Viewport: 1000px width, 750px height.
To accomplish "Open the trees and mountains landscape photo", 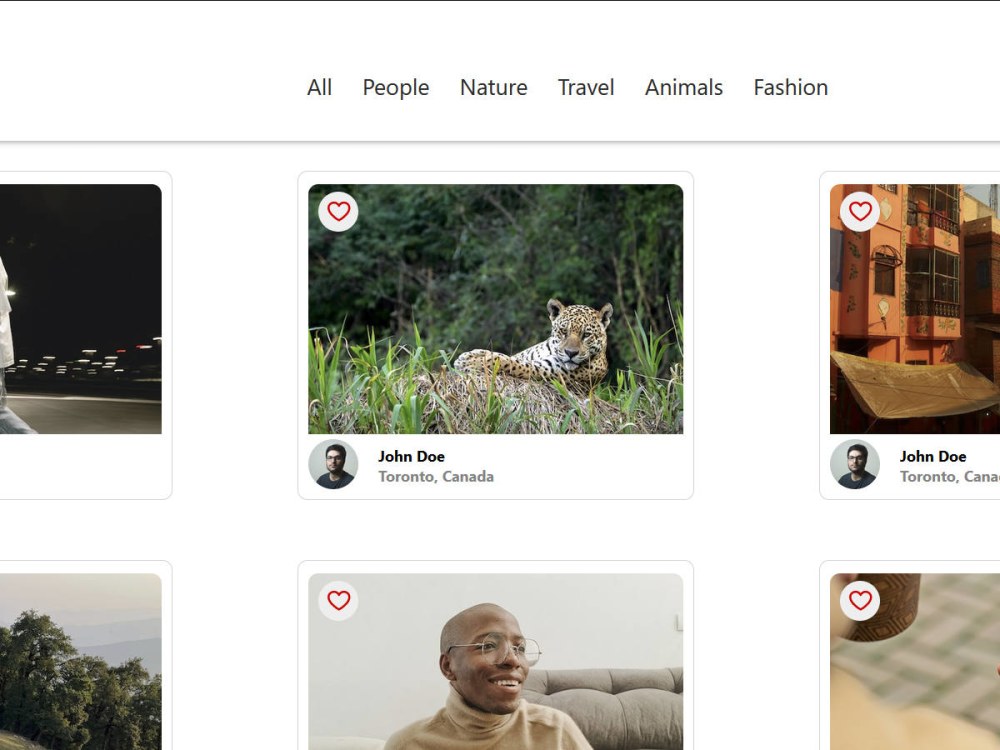I will (x=80, y=661).
